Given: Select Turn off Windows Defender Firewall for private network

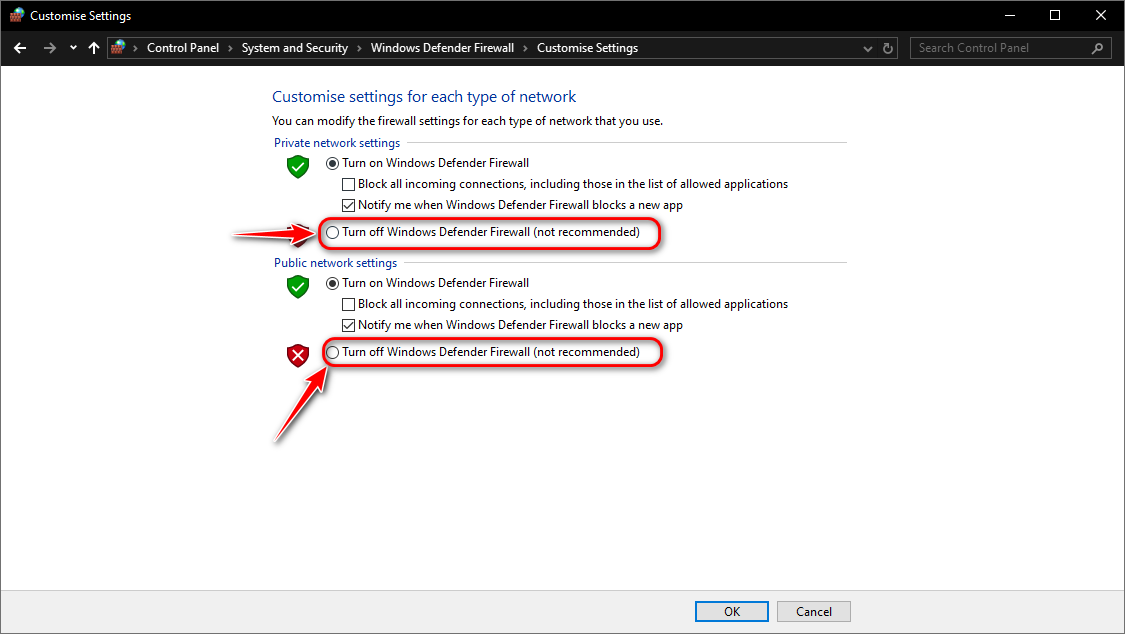Looking at the screenshot, I should [x=331, y=232].
